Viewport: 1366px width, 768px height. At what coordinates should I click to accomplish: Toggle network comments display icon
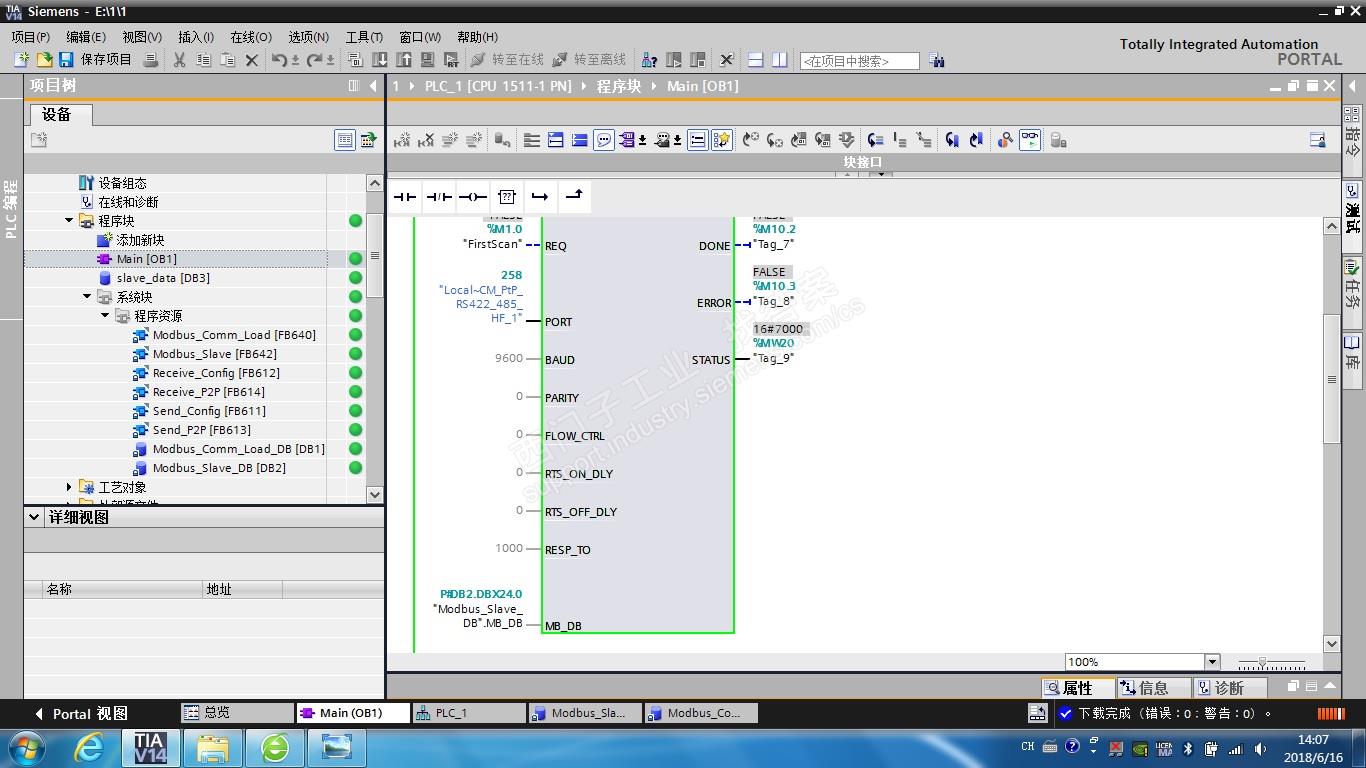point(604,140)
